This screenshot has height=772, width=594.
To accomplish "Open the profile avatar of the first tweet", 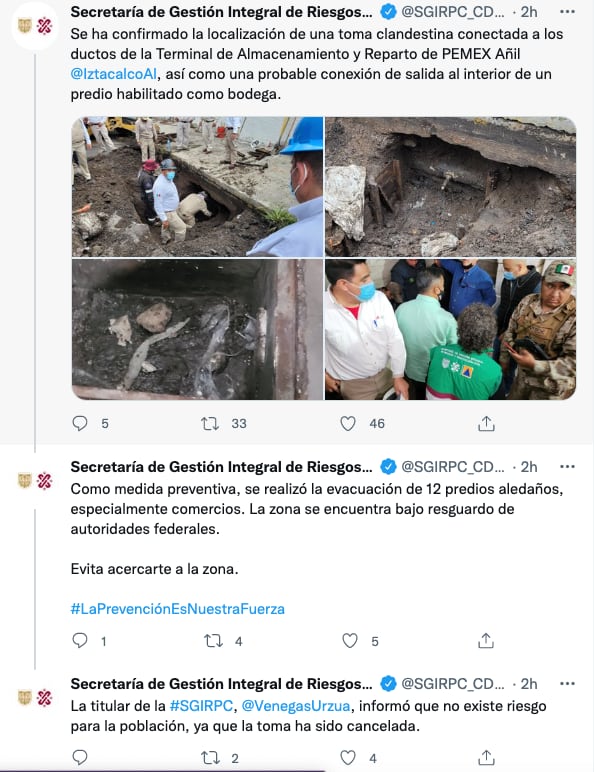I will click(35, 26).
